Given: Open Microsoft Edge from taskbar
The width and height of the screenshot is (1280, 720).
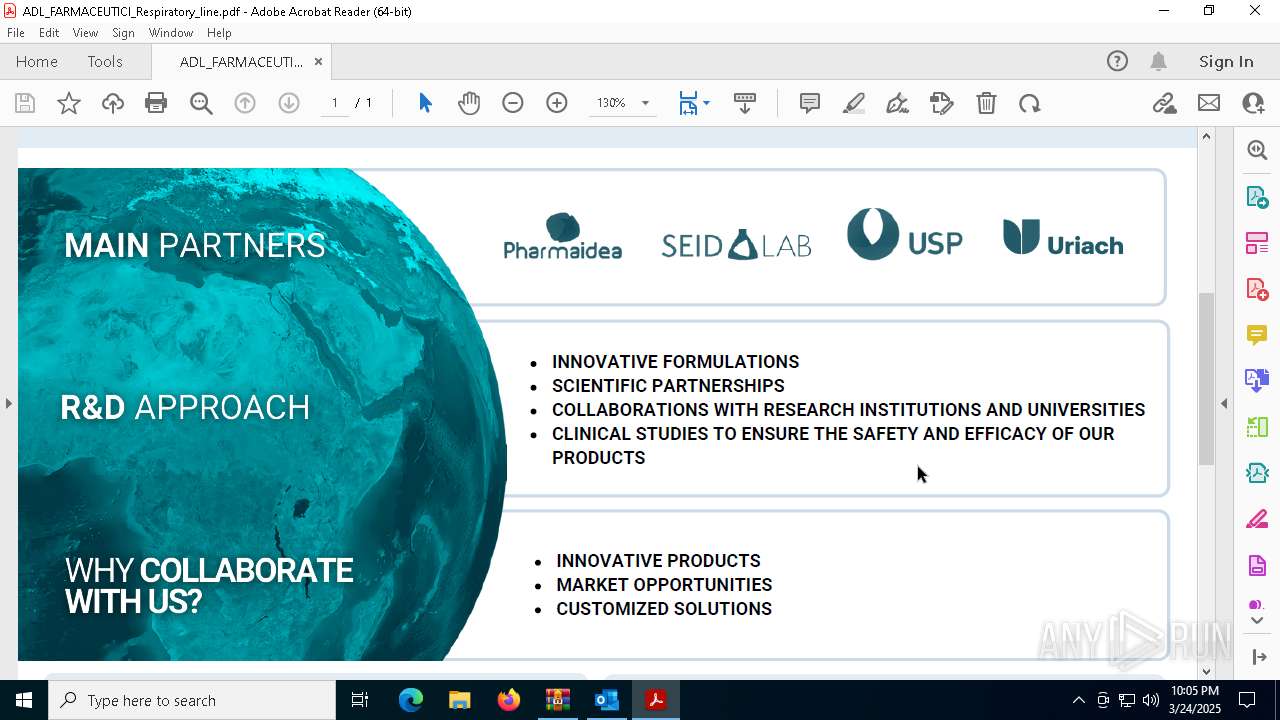Looking at the screenshot, I should click(x=411, y=700).
